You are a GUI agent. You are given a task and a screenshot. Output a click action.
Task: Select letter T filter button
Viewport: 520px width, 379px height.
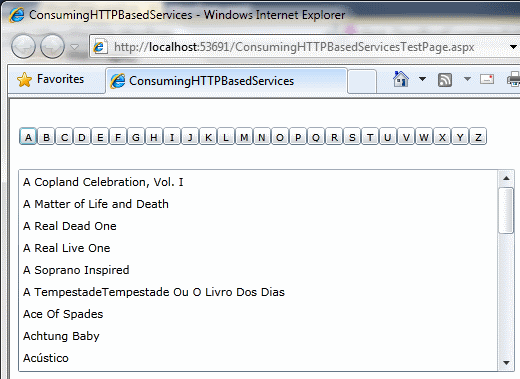pyautogui.click(x=370, y=137)
